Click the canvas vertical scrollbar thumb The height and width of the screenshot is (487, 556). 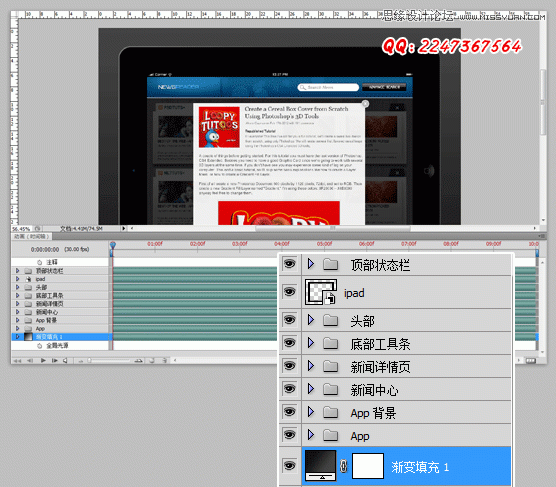pos(543,102)
